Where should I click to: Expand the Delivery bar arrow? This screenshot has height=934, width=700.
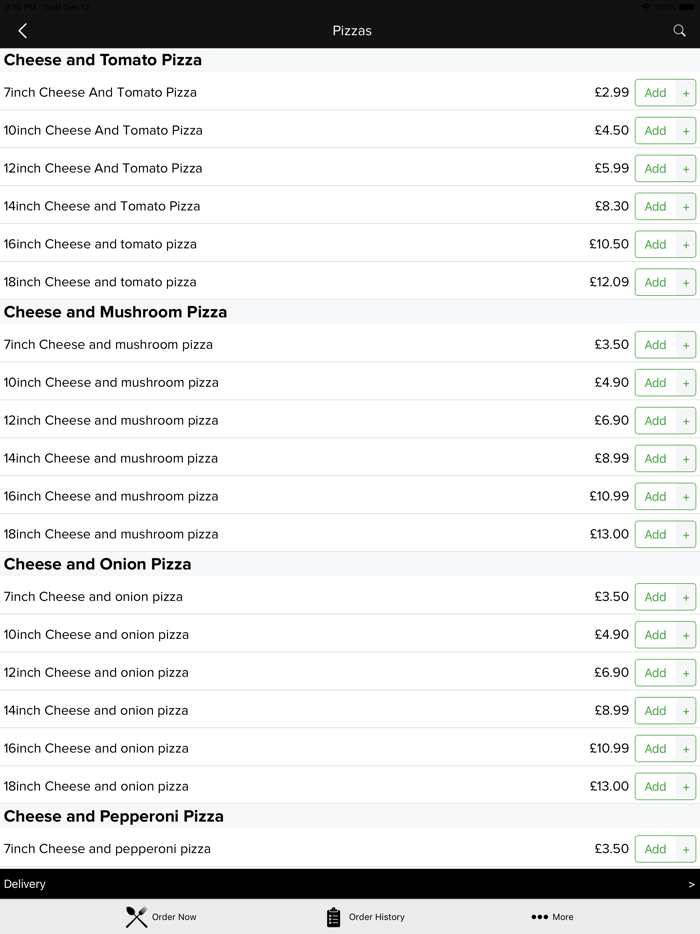point(691,884)
